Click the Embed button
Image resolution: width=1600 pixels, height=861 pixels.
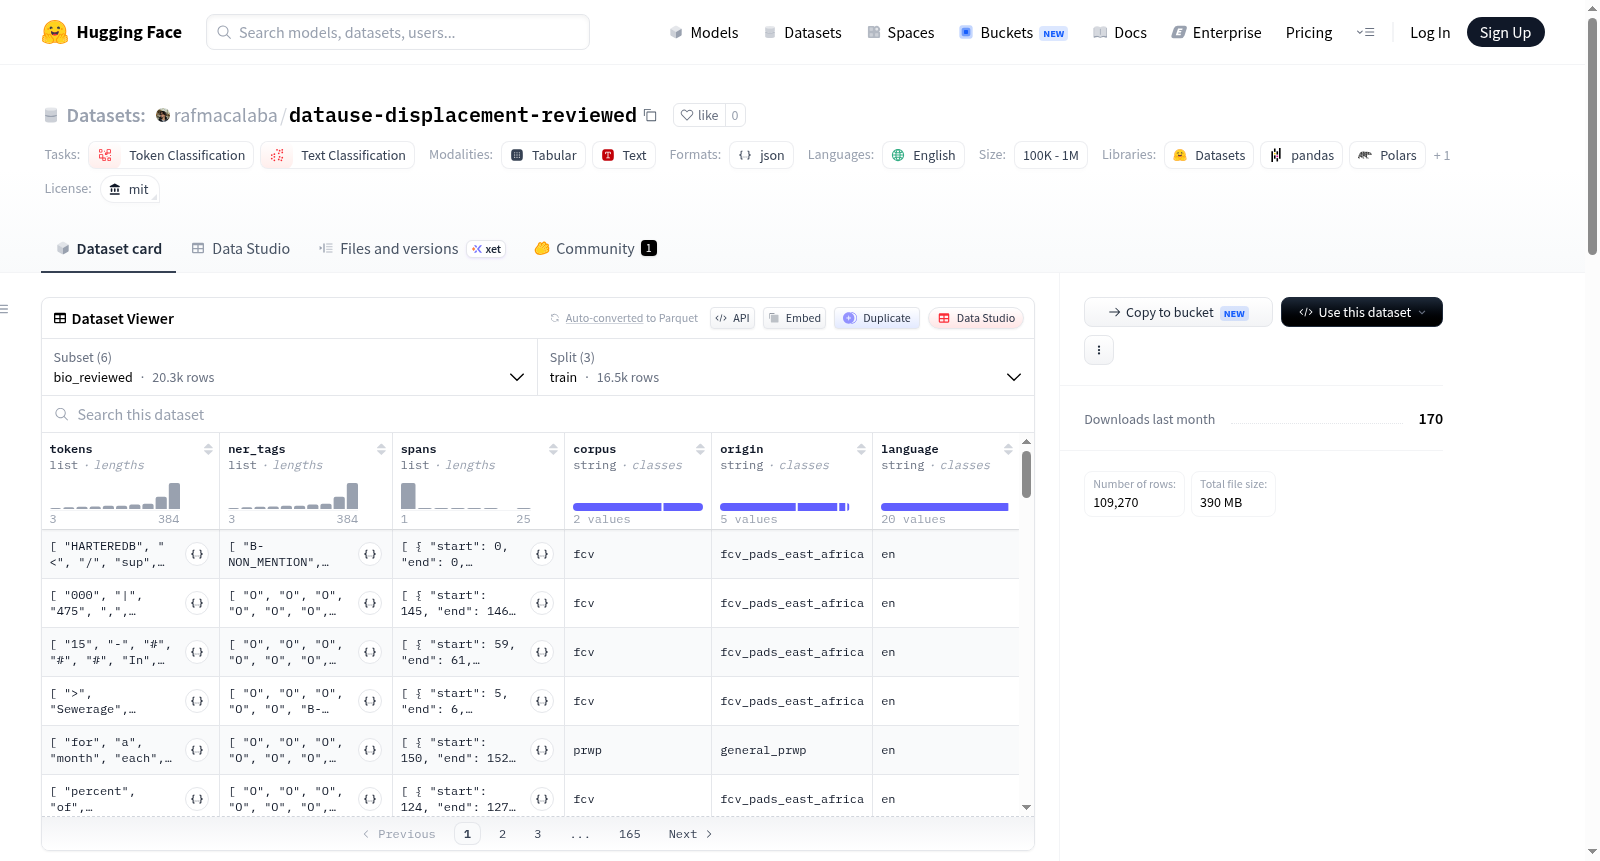[793, 318]
